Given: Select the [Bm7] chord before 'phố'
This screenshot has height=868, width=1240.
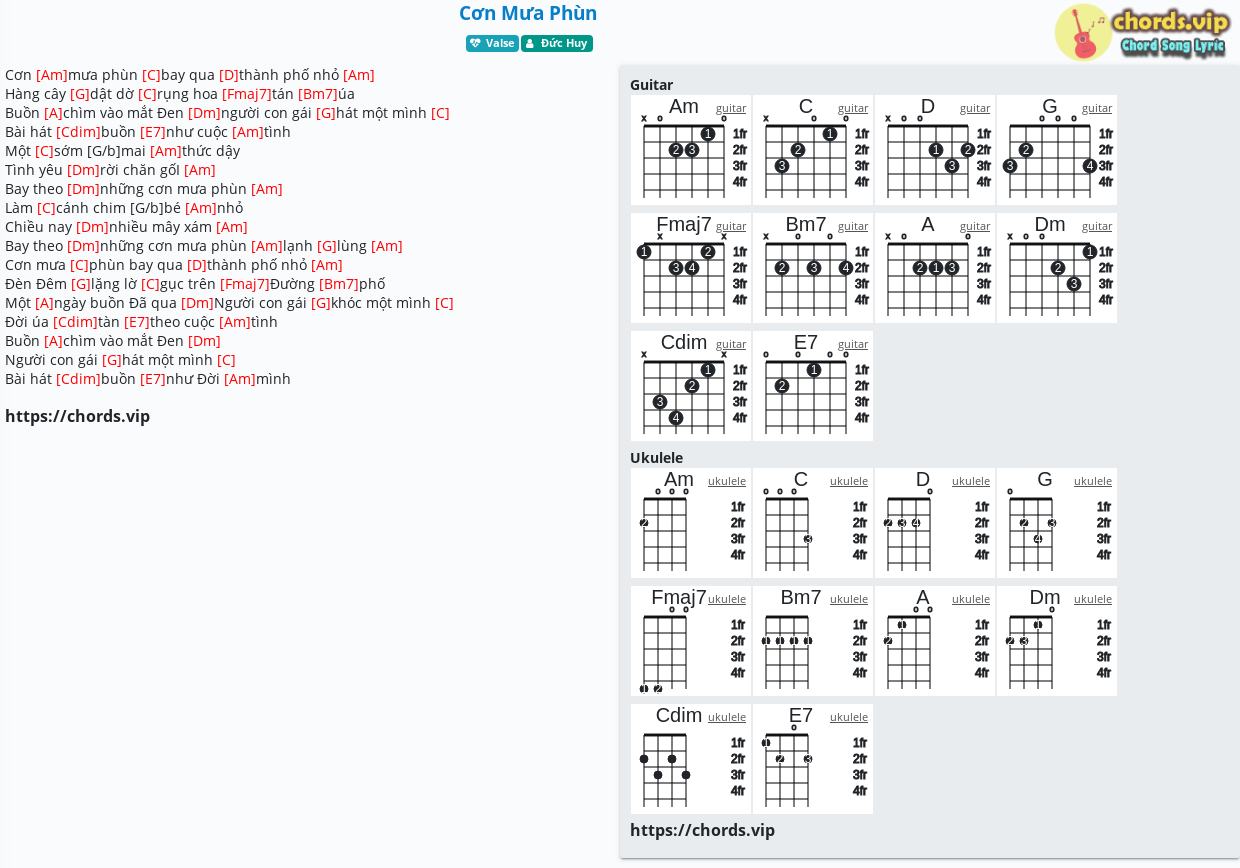Looking at the screenshot, I should pyautogui.click(x=339, y=284).
